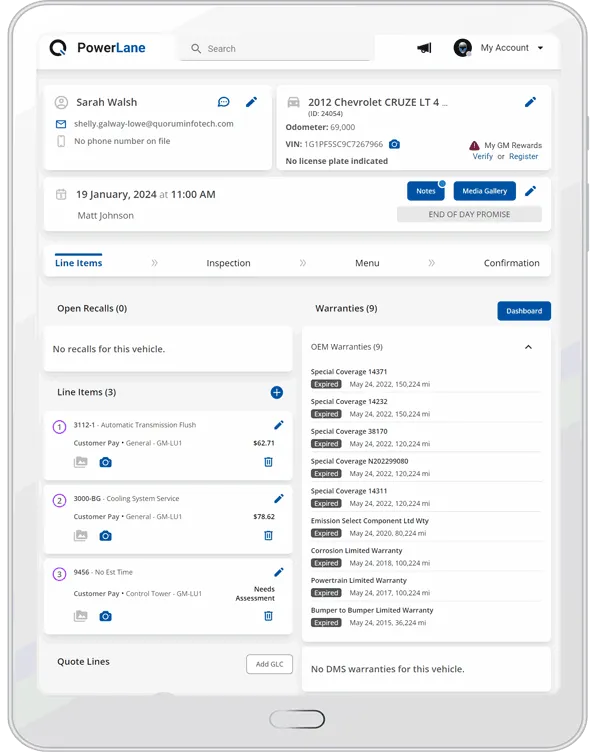The width and height of the screenshot is (600, 754).
Task: Click the line item number 2 badge
Action: (59, 501)
